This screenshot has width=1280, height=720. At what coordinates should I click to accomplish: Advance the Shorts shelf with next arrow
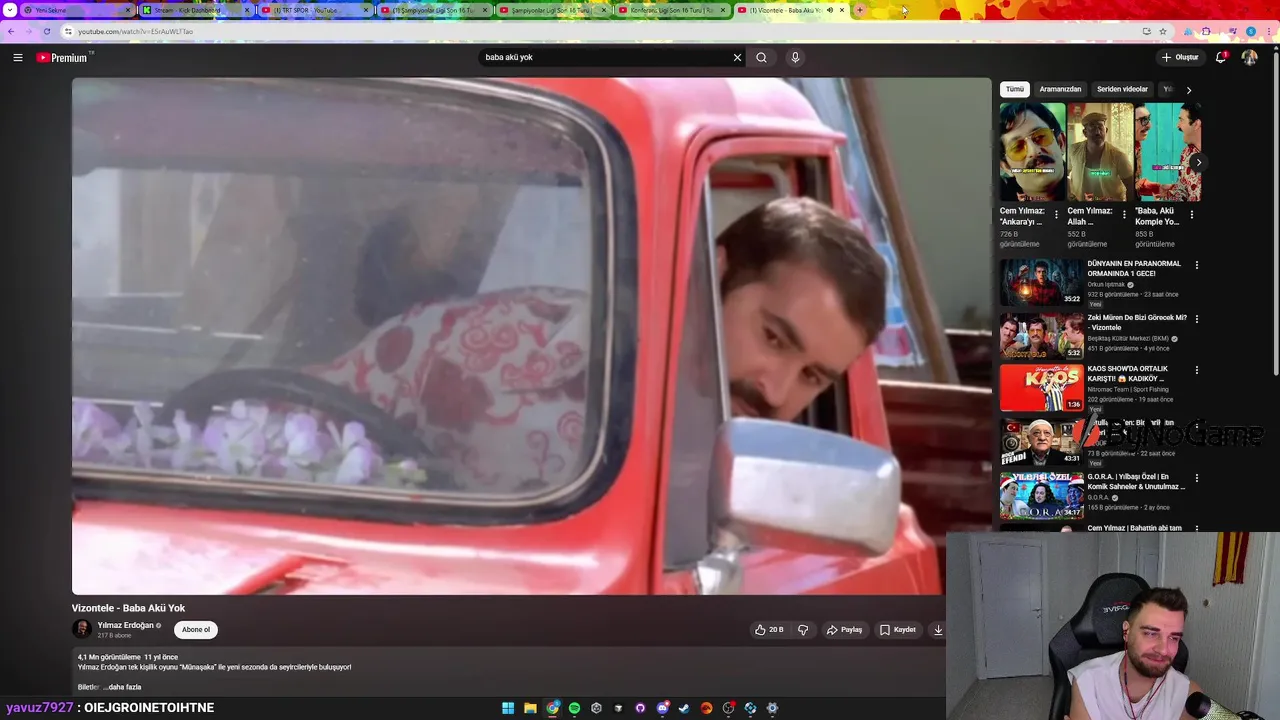1198,162
